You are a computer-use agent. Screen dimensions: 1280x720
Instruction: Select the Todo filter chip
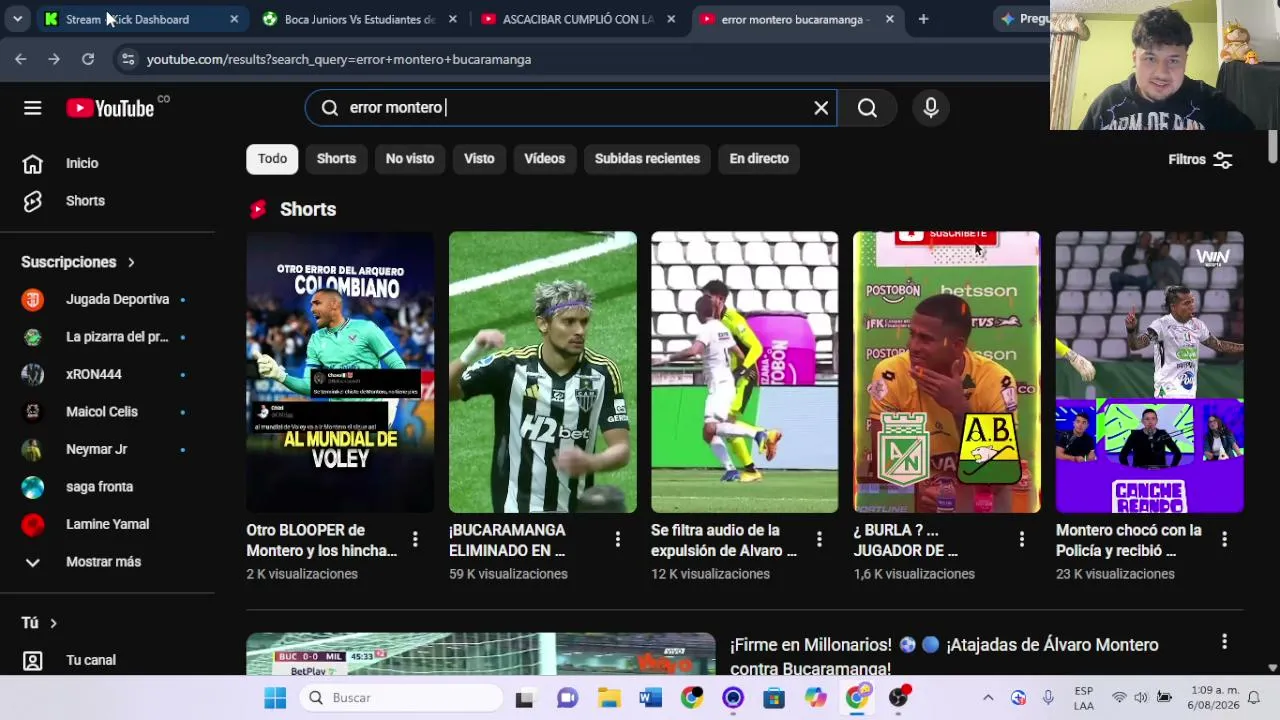pyautogui.click(x=272, y=159)
